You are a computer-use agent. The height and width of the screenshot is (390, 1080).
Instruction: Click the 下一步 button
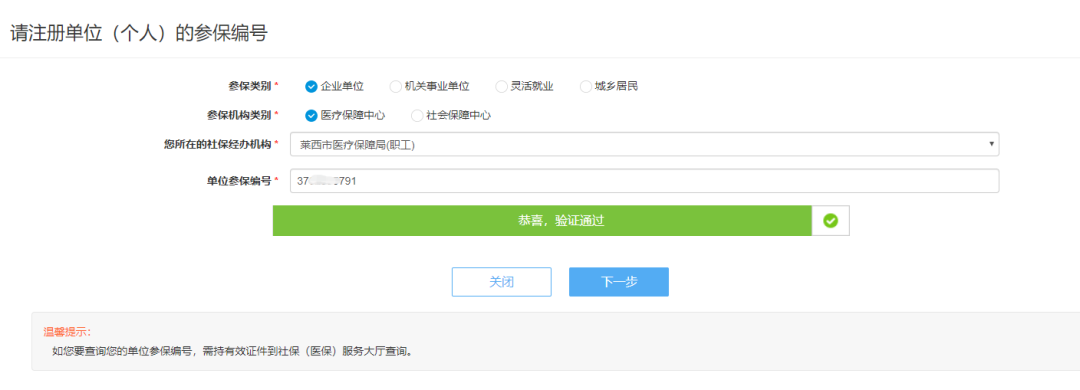[619, 282]
